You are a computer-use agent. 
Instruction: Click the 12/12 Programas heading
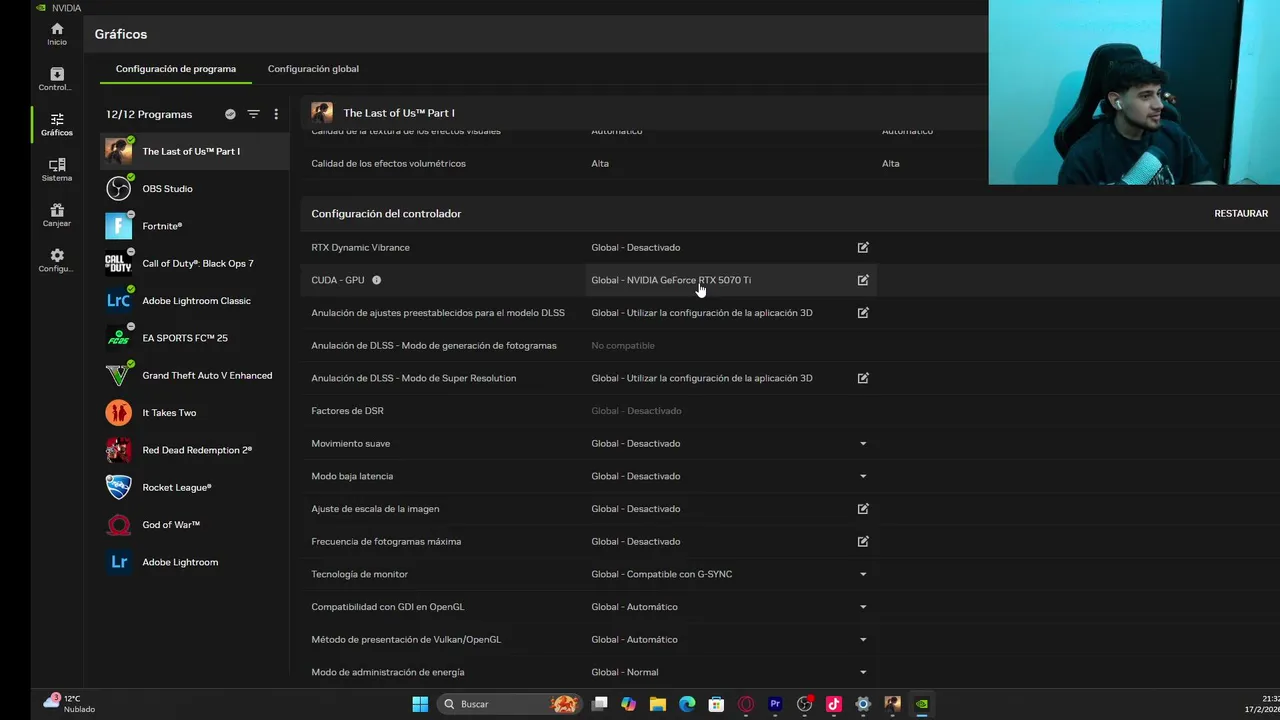(149, 114)
